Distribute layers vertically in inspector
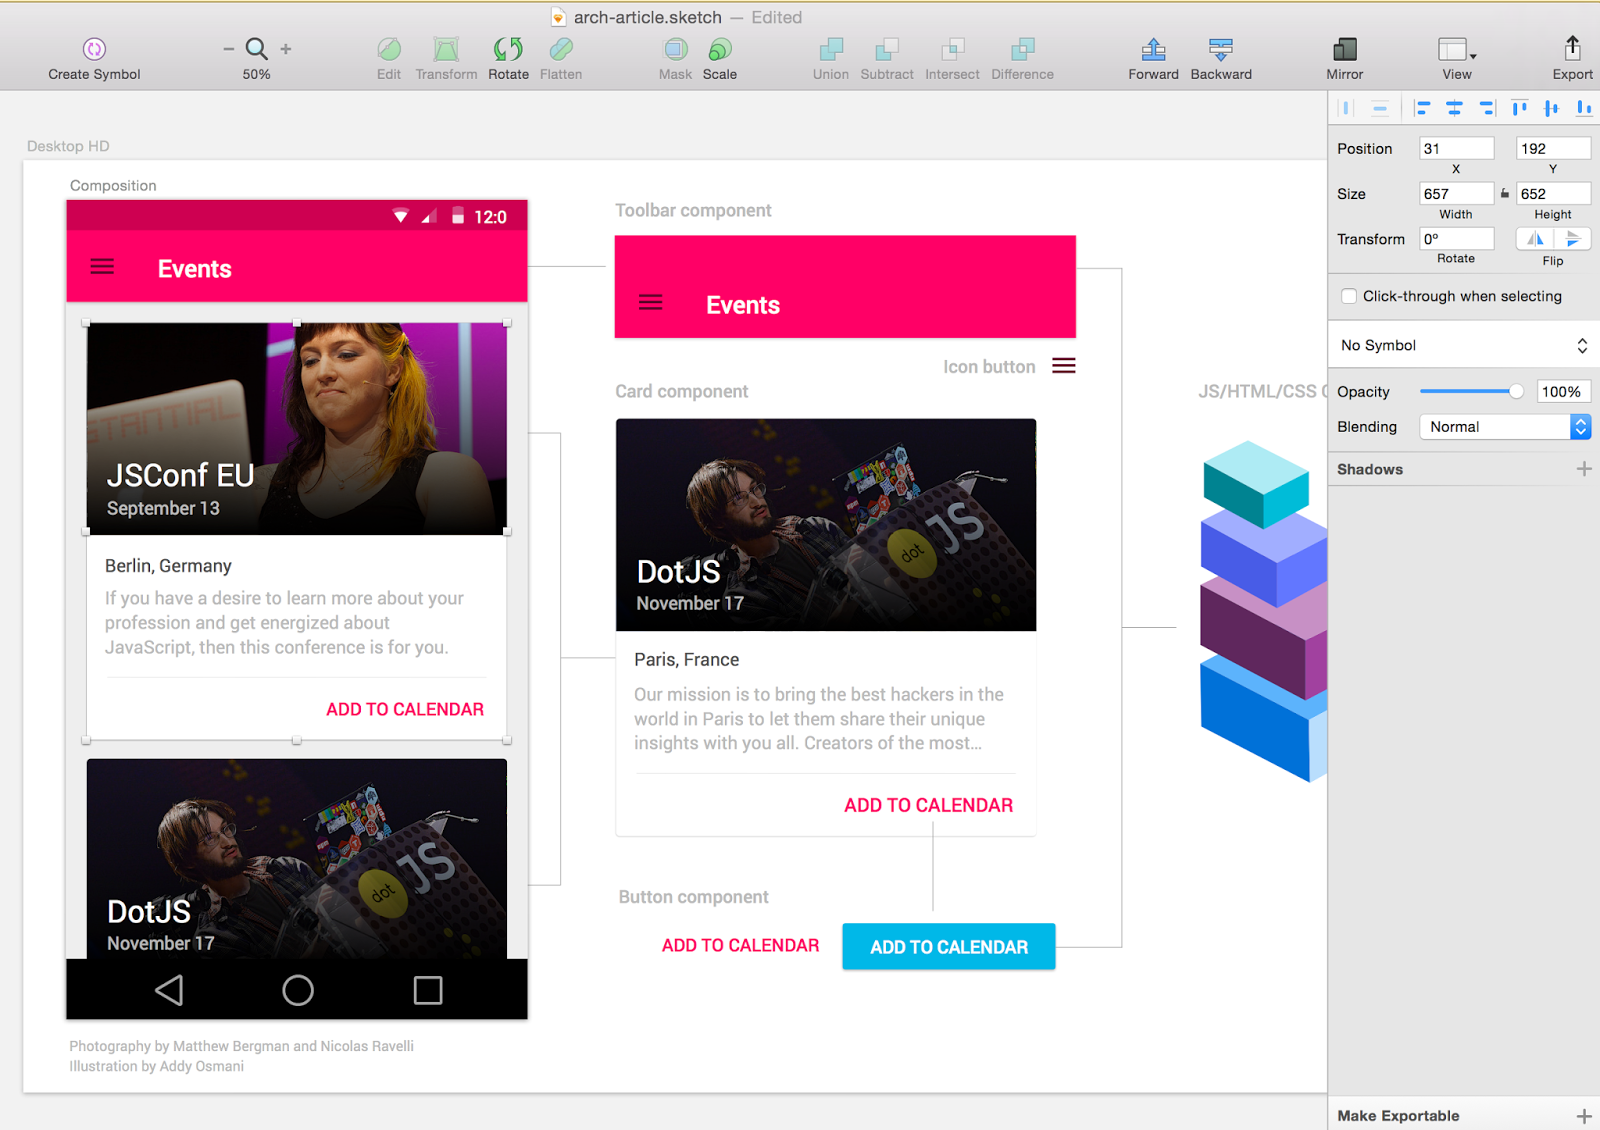 pyautogui.click(x=1380, y=108)
